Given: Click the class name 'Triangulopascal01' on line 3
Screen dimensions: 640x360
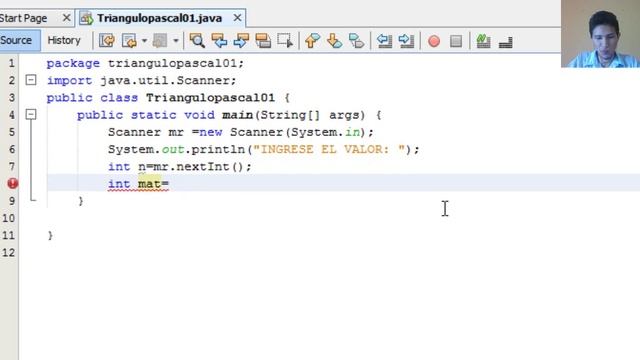Looking at the screenshot, I should [210, 98].
